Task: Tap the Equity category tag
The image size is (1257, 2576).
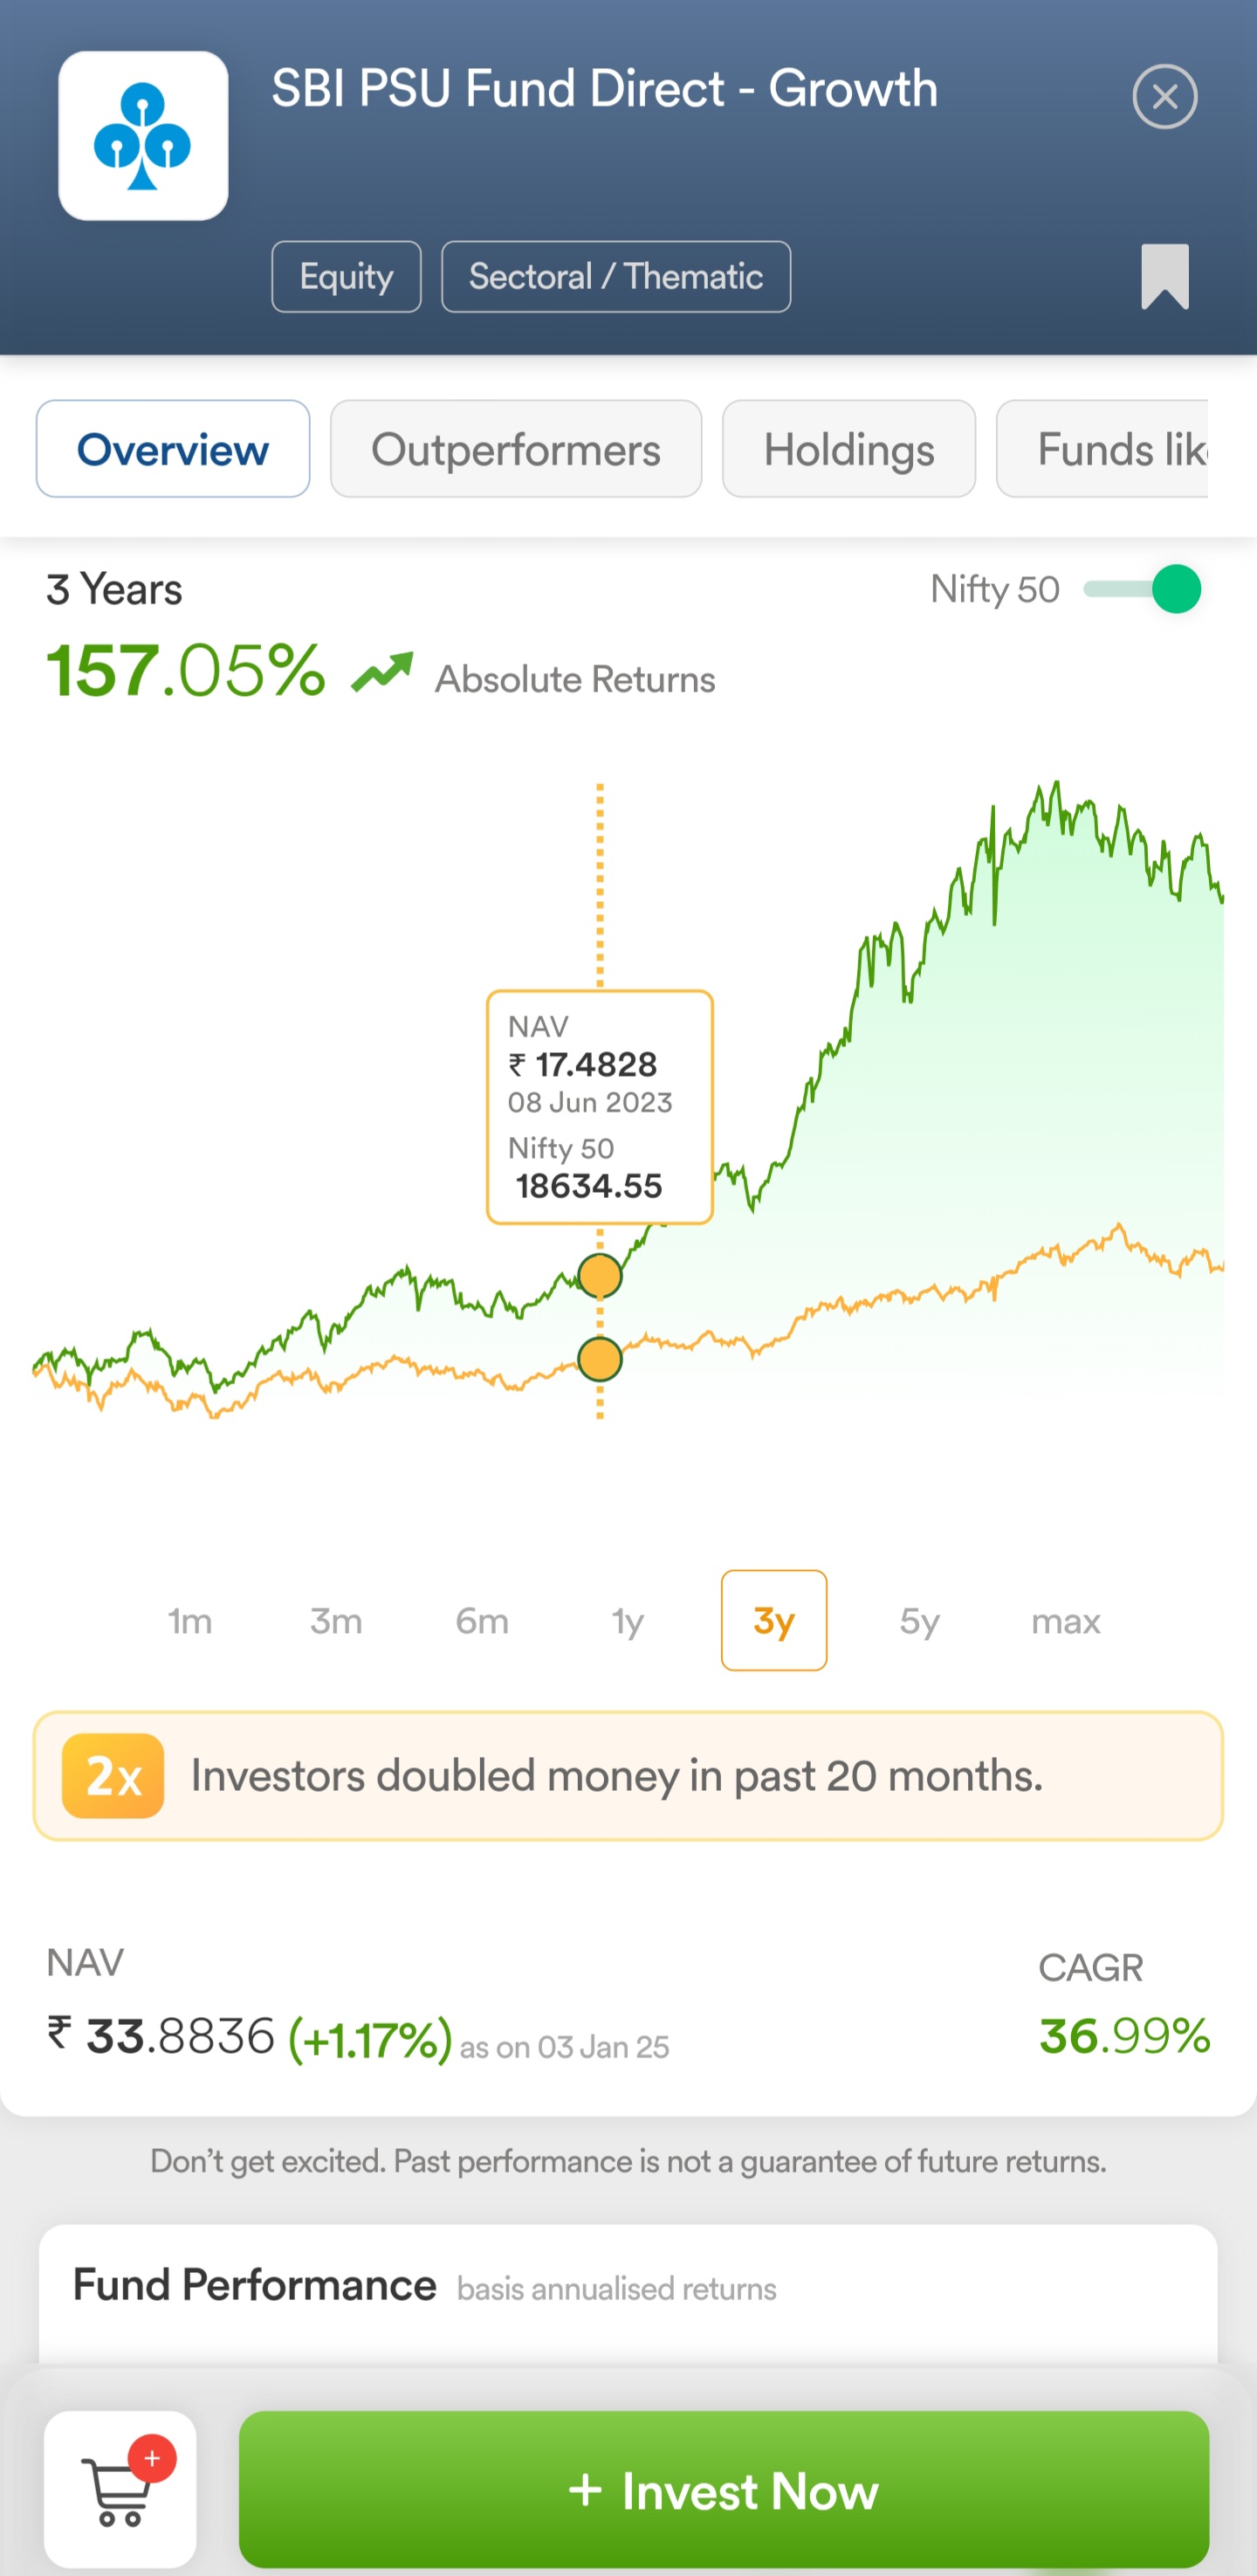Action: [346, 277]
